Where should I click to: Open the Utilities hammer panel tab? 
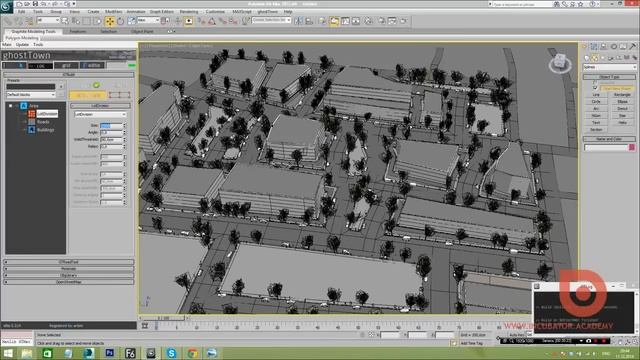point(633,47)
